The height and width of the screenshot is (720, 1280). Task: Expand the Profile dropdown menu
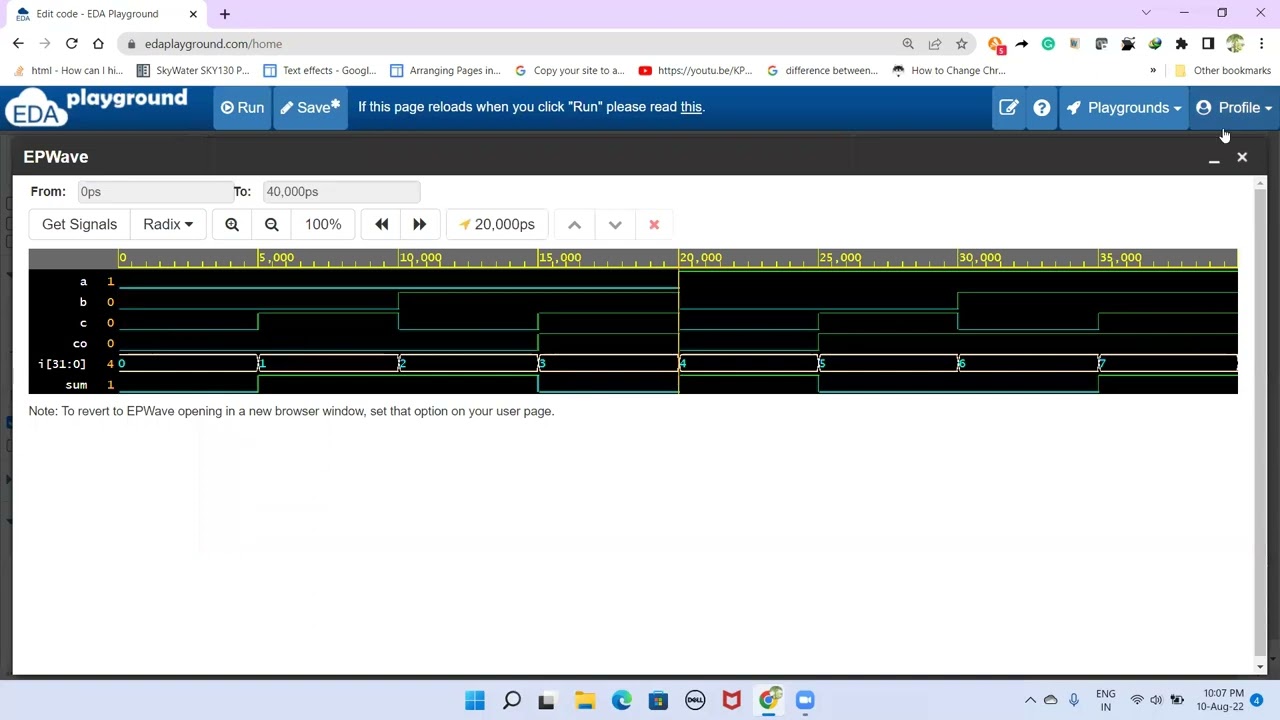tap(1233, 108)
